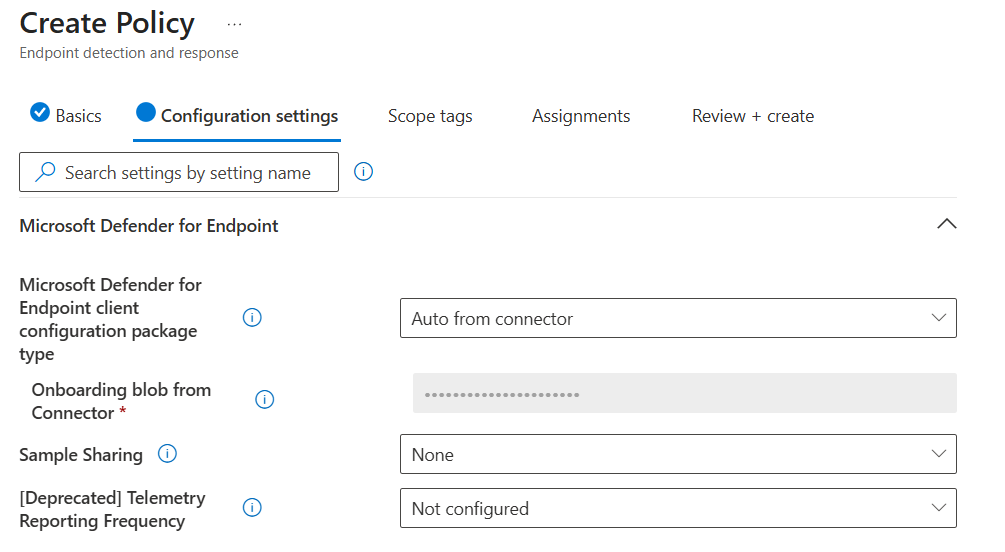Open the Auto from connector dropdown
1005x552 pixels.
coord(677,318)
